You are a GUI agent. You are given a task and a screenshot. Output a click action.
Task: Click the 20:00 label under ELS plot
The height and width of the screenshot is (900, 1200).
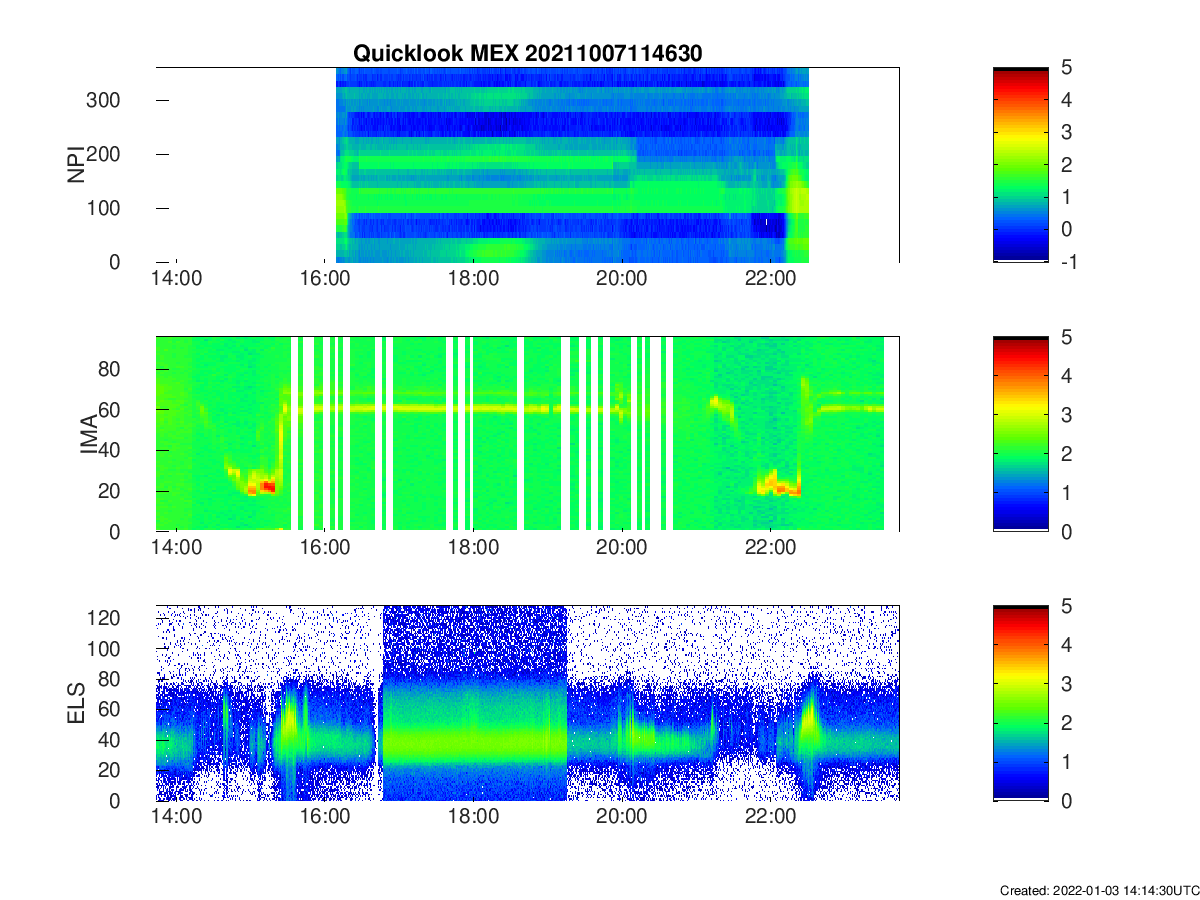click(x=622, y=818)
